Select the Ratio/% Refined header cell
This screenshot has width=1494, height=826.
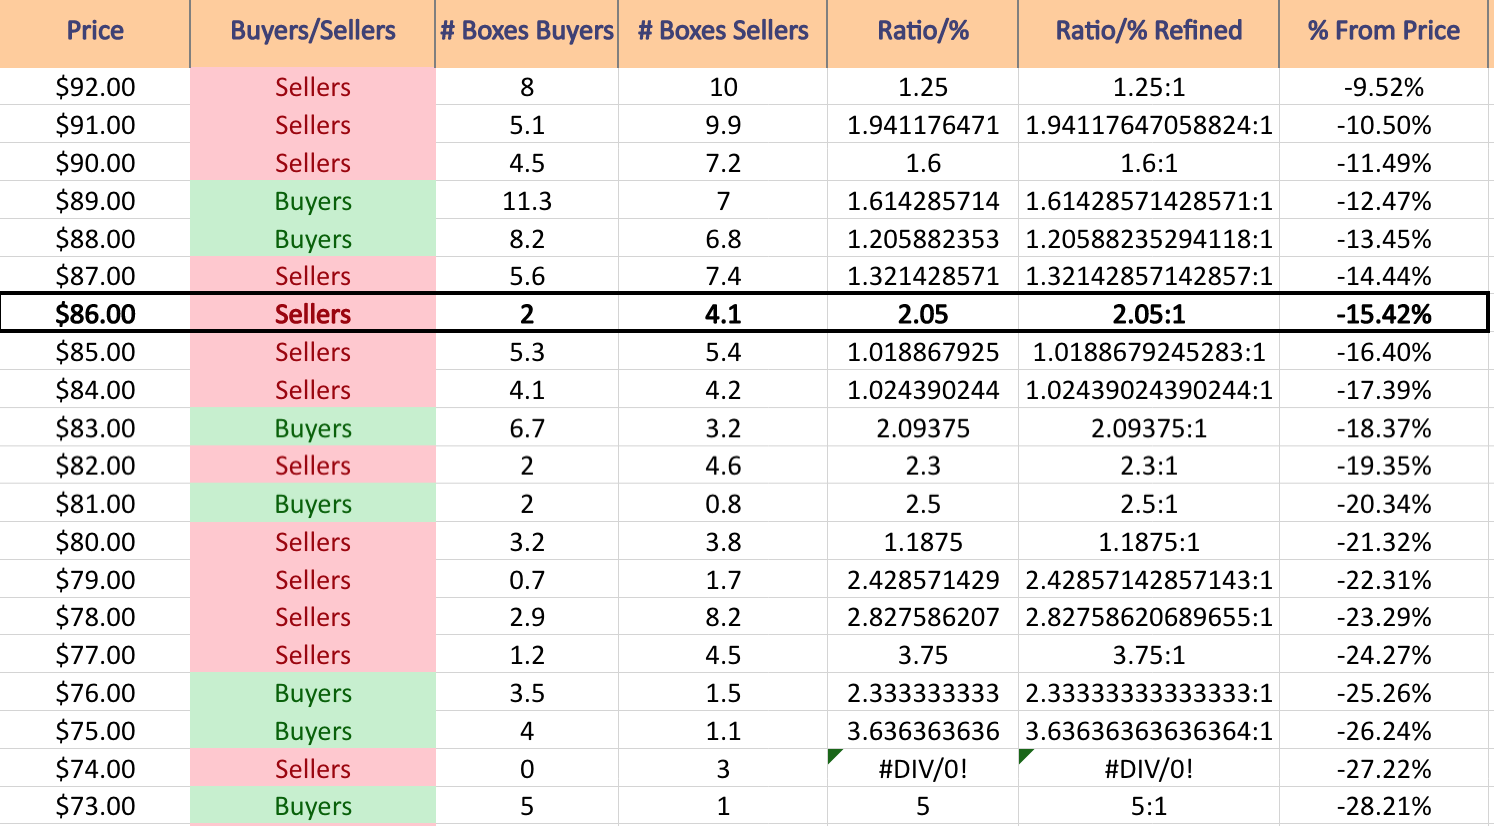coord(1149,32)
